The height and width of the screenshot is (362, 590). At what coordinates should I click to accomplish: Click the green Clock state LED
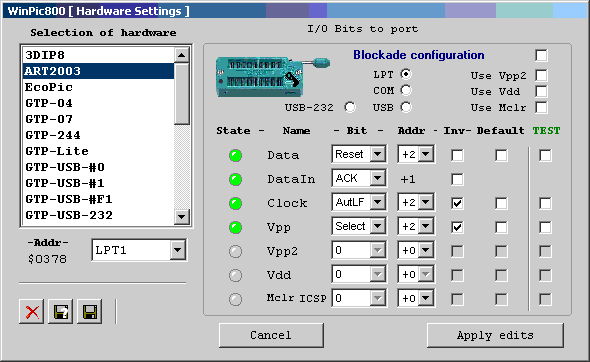(236, 204)
